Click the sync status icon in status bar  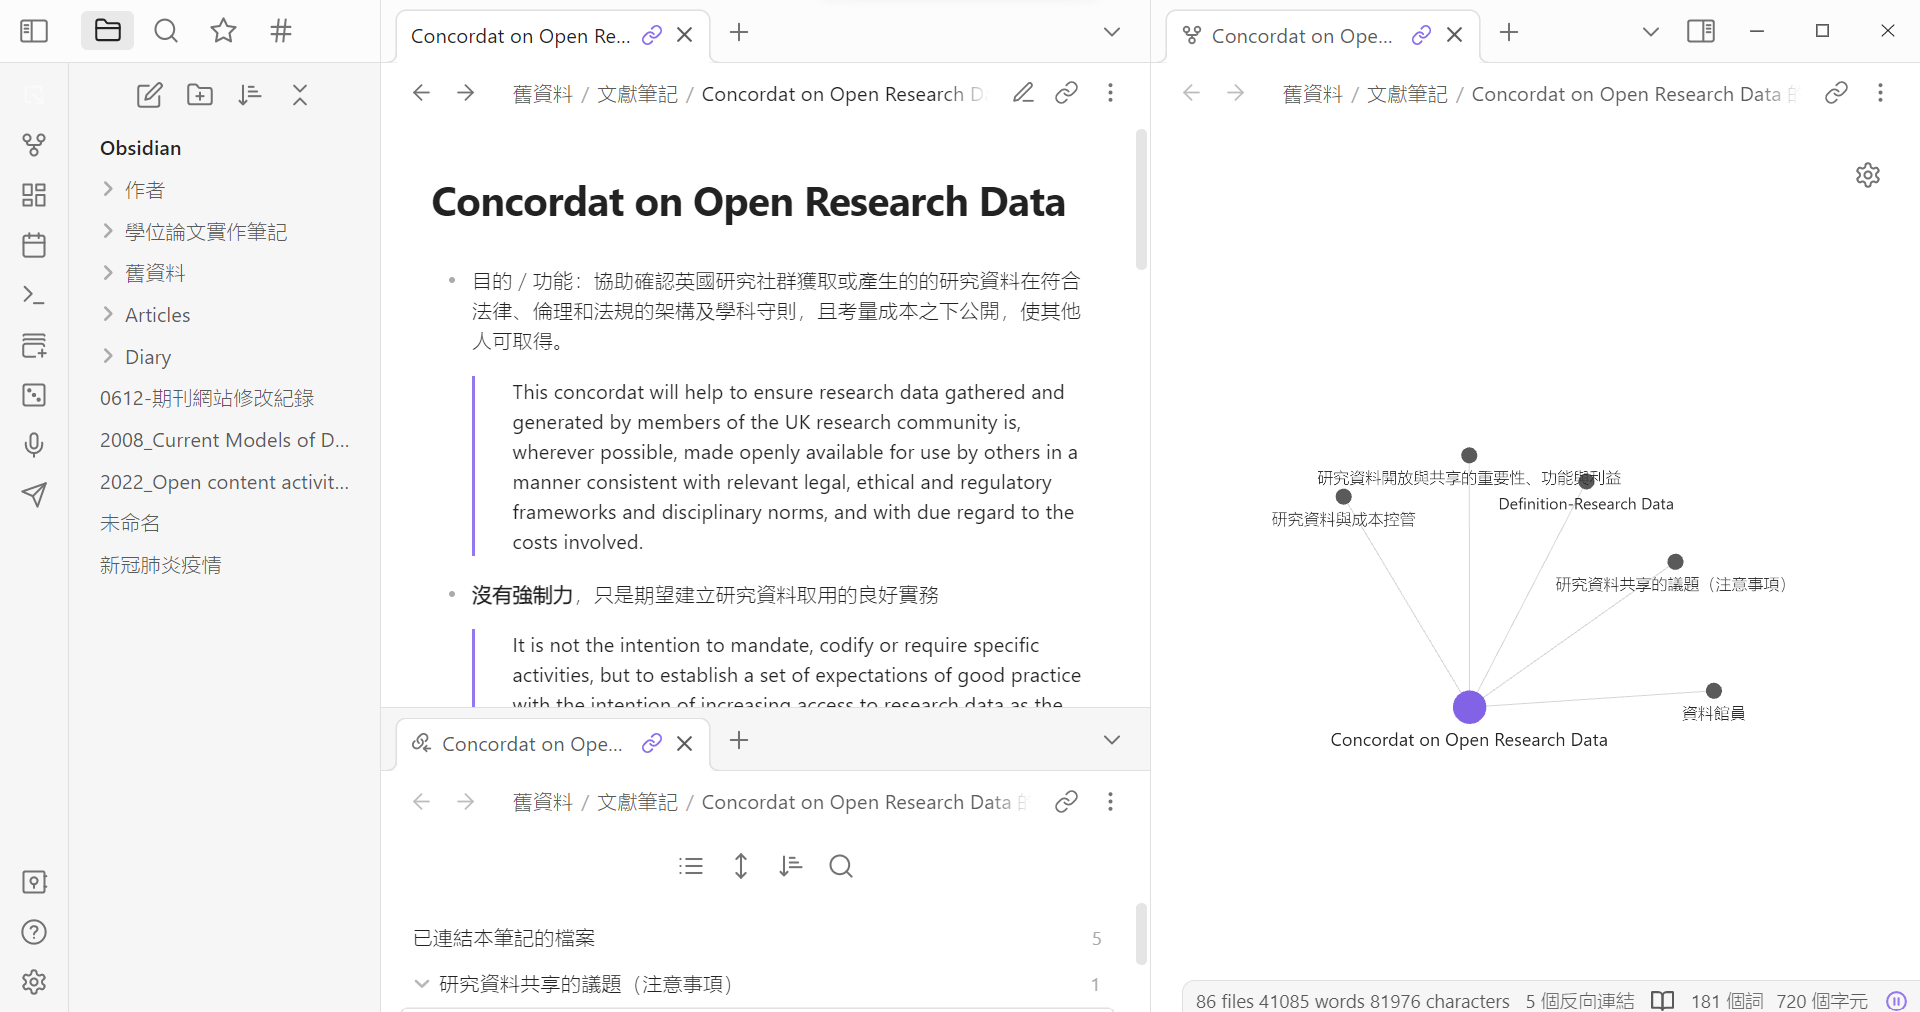1896,1001
